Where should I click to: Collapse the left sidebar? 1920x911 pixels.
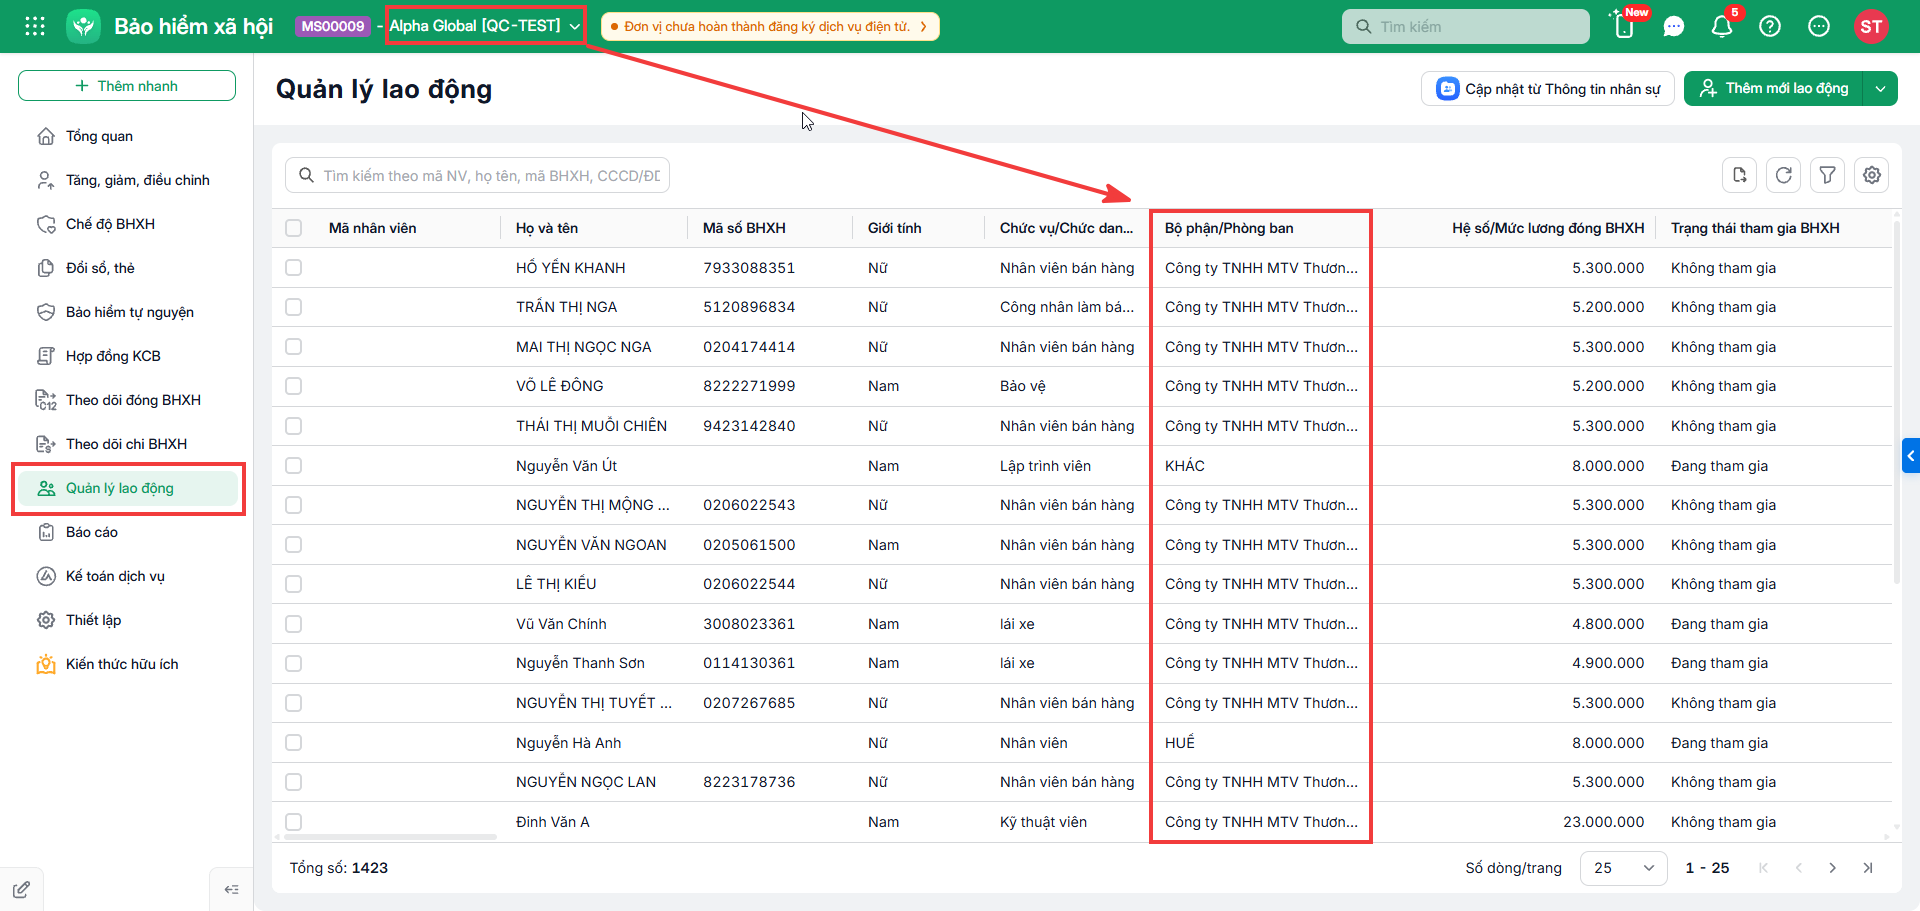pyautogui.click(x=231, y=889)
